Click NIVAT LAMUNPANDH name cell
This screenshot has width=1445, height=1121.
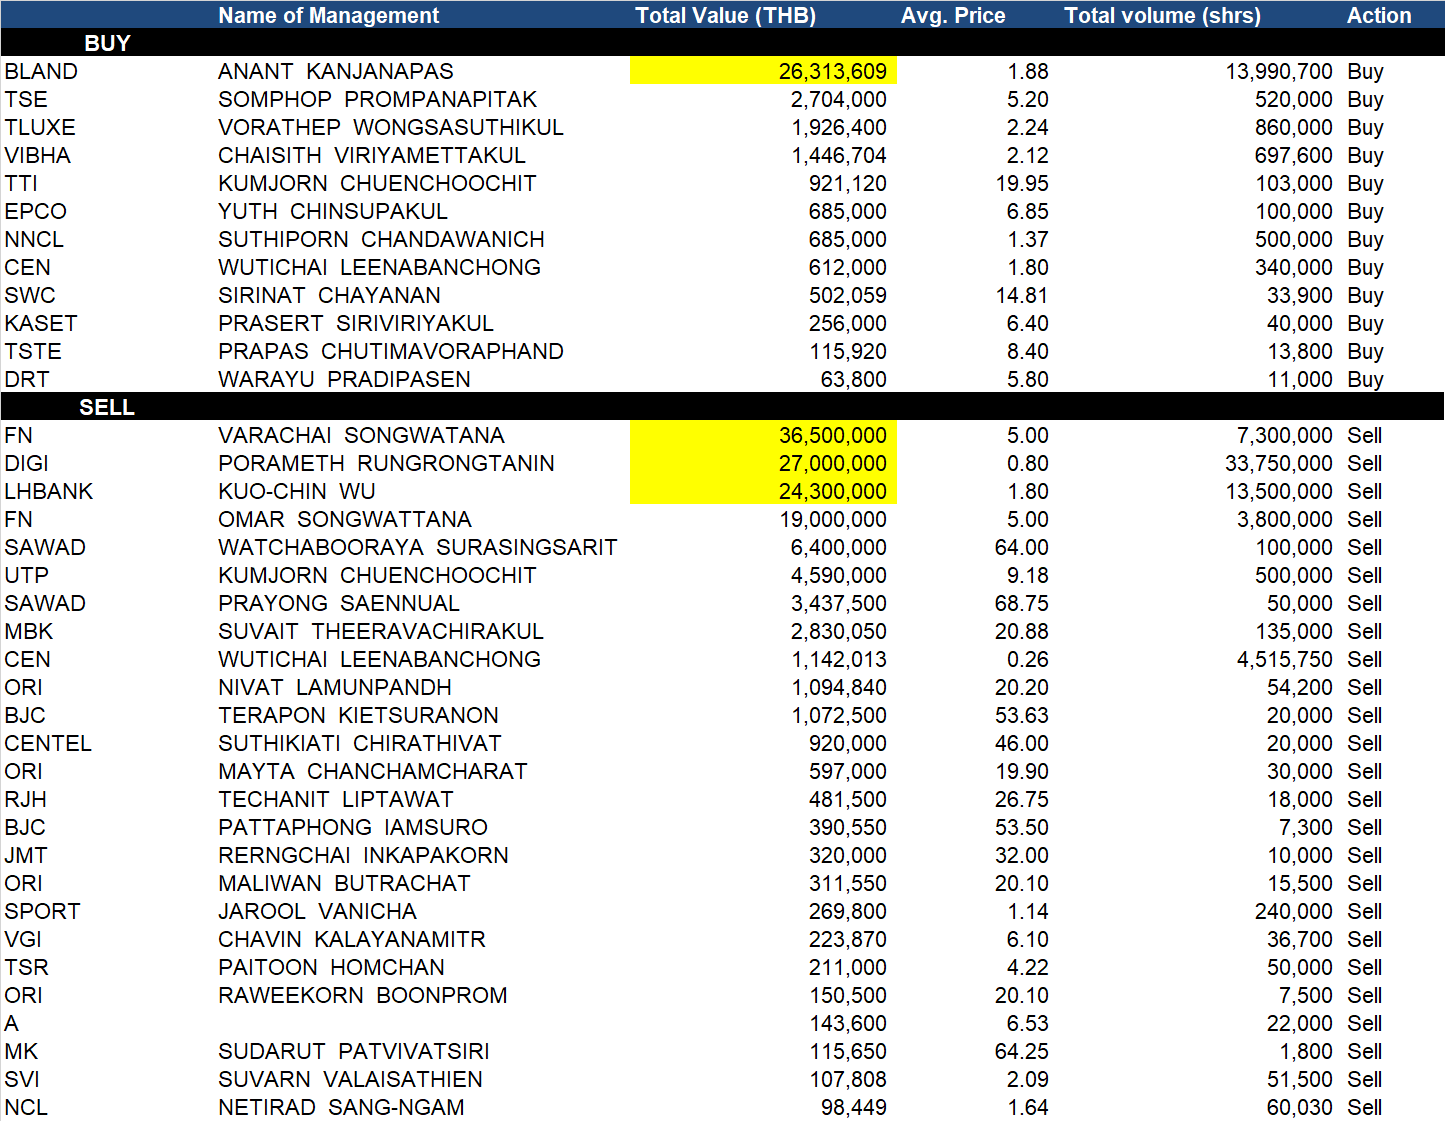coord(335,687)
